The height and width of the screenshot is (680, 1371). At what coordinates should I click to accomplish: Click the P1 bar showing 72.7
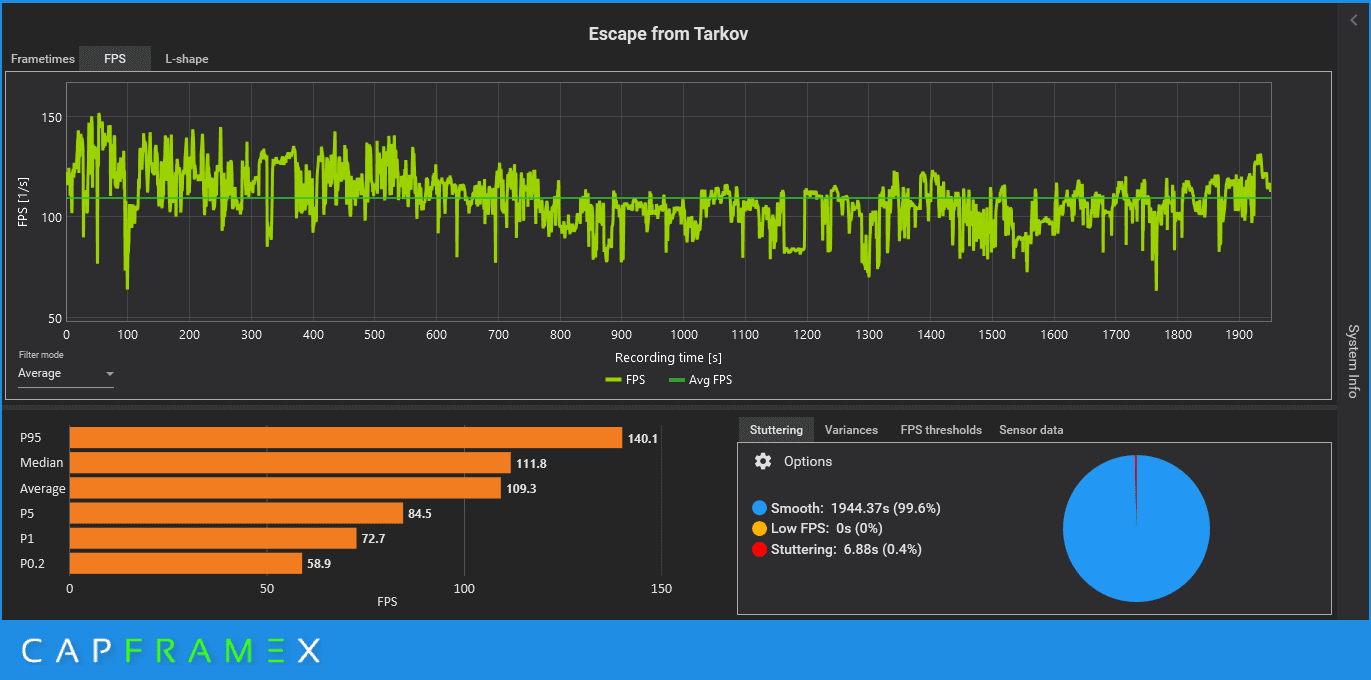pos(213,538)
